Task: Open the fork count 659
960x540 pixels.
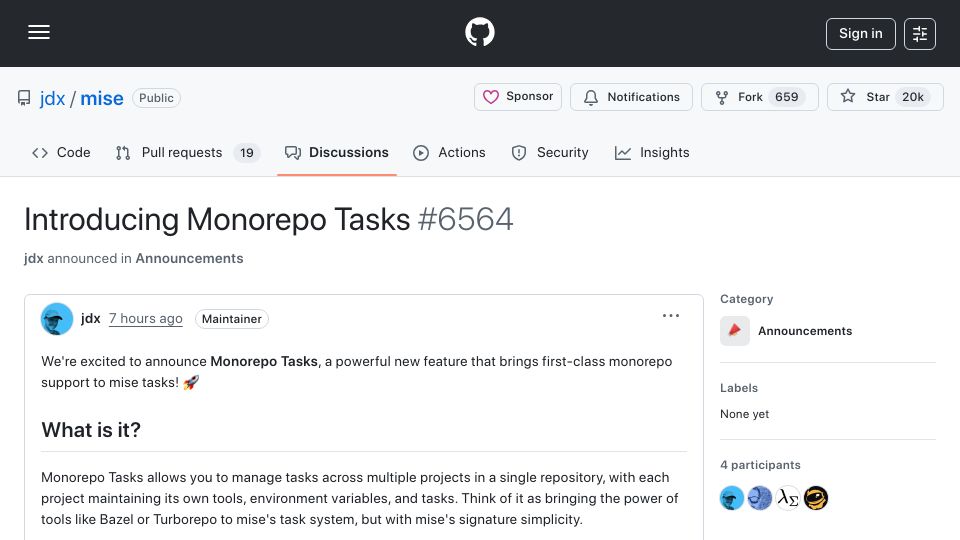Action: tap(786, 97)
